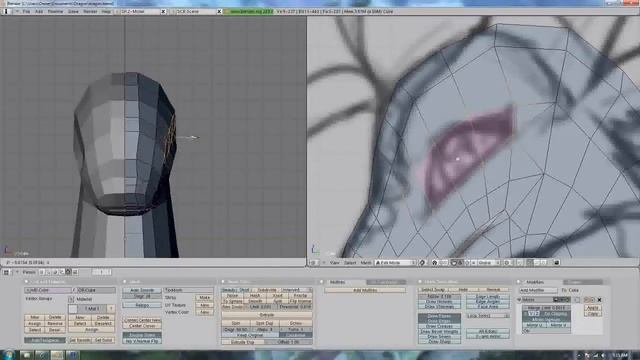Click the current frame number field
Image resolution: width=640 pixels, height=360 pixels.
pos(101,272)
